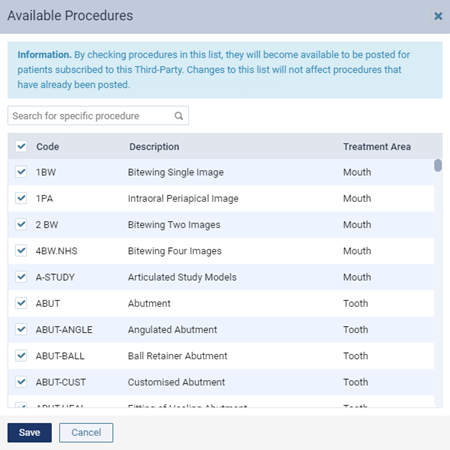The height and width of the screenshot is (450, 450).
Task: Click the Code column header
Action: (x=48, y=147)
